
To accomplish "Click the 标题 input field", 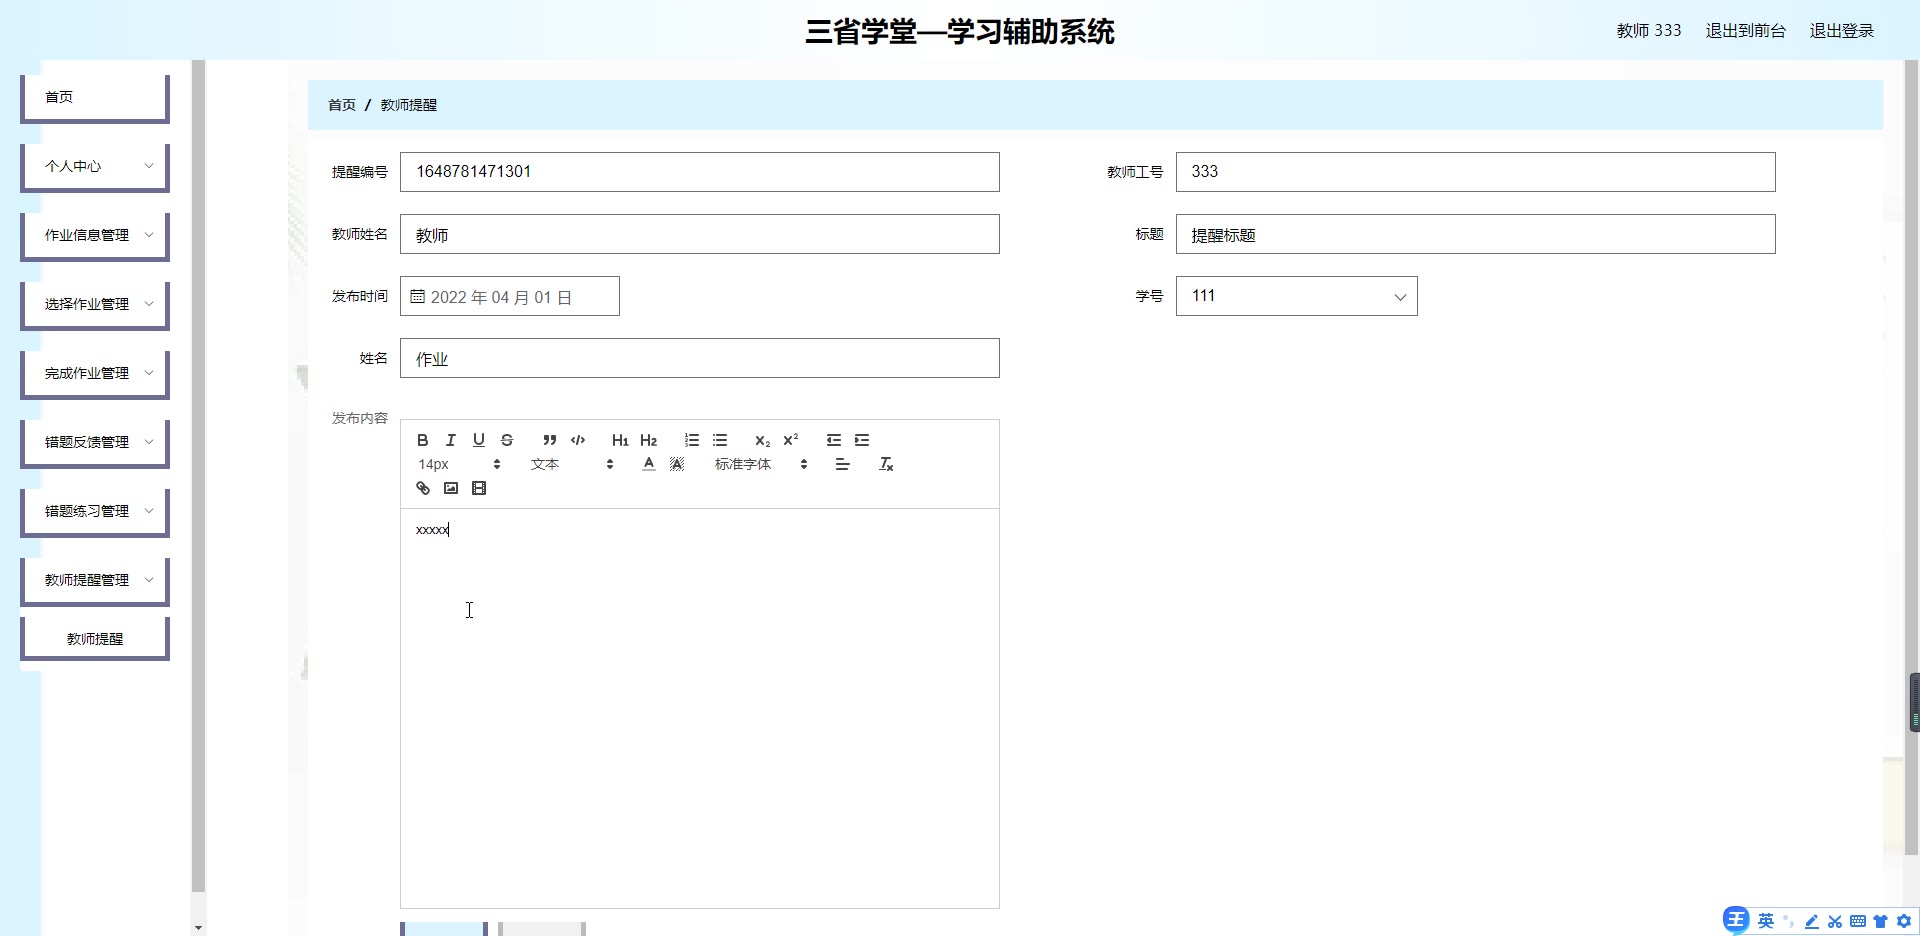I will point(1475,234).
